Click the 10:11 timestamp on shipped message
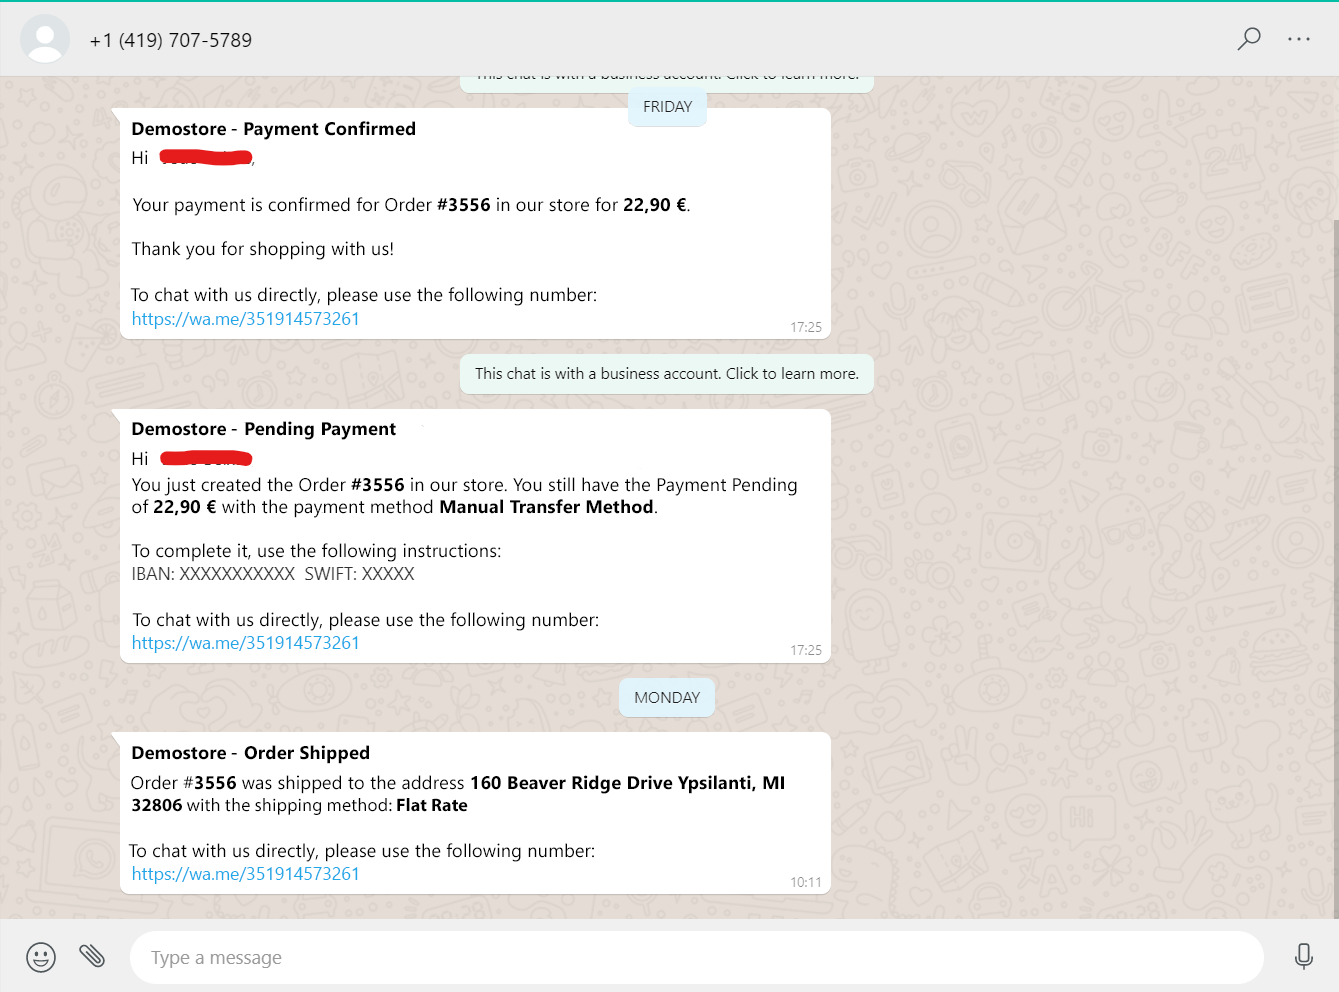1339x992 pixels. [x=806, y=882]
